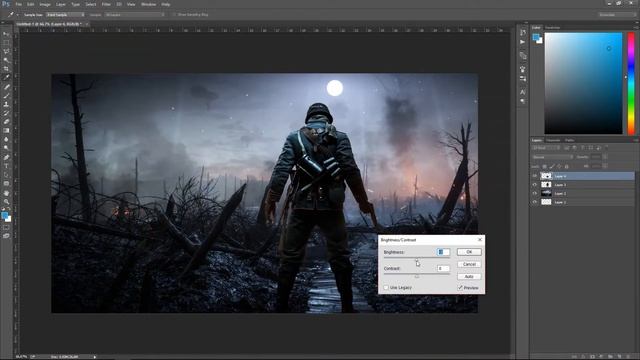Click the Brightness value input field
Viewport: 640px width, 360px height.
443,252
